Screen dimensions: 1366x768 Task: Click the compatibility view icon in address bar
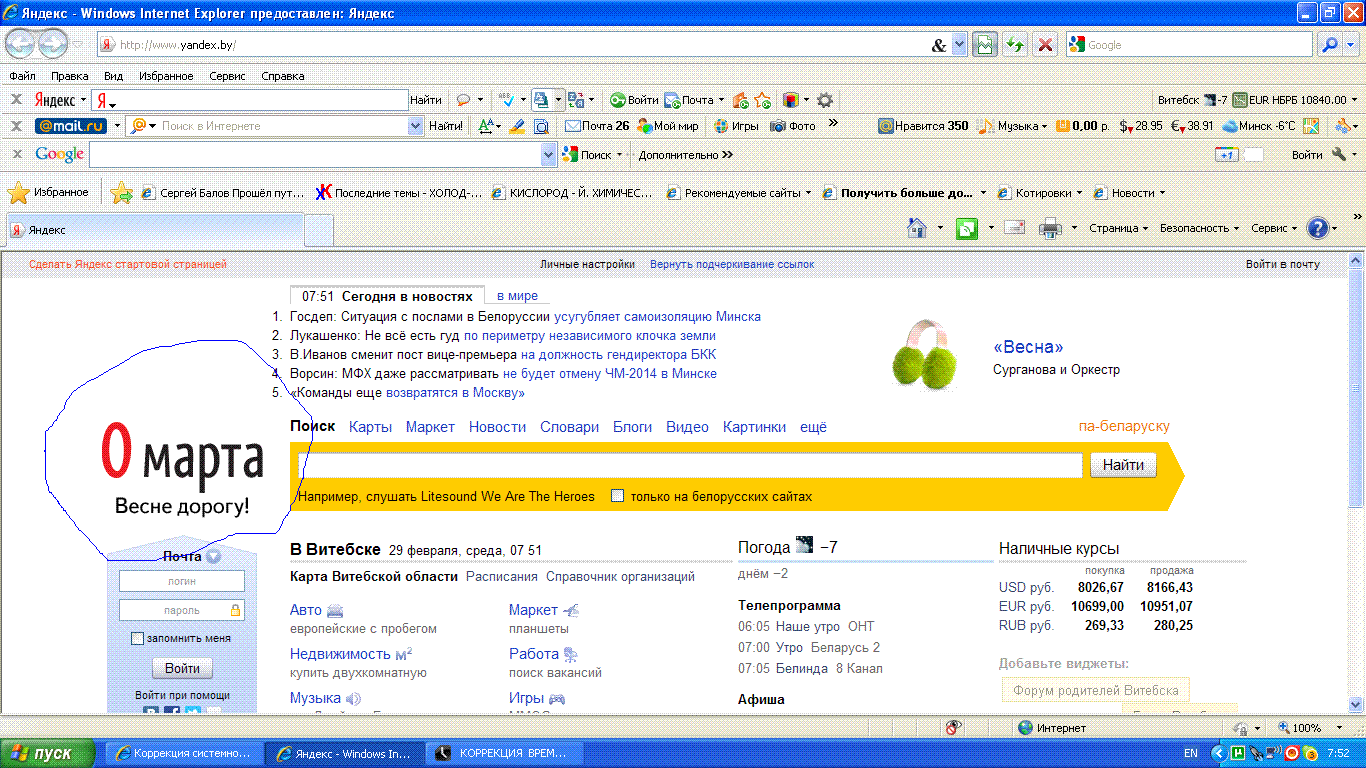(x=985, y=45)
